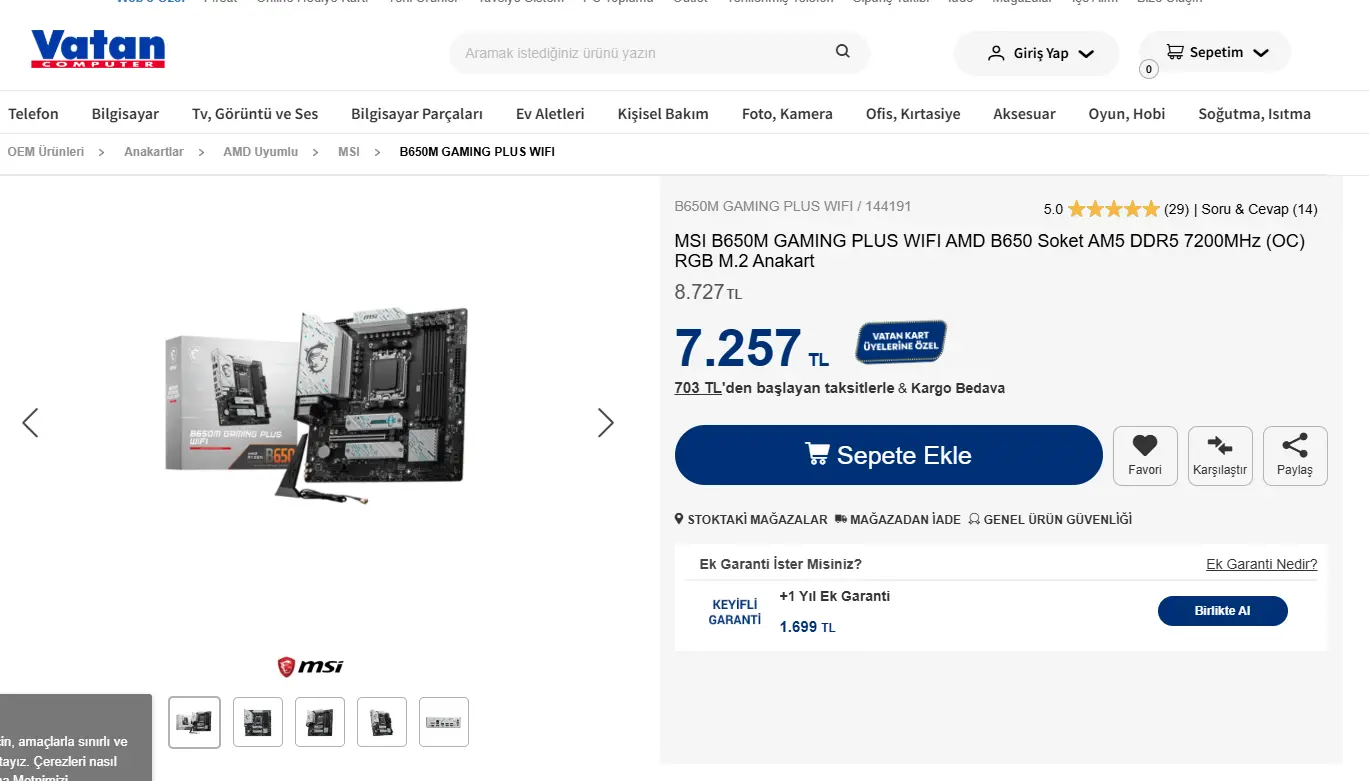Select the fourth product thumbnail
The image size is (1369, 781).
click(x=382, y=722)
